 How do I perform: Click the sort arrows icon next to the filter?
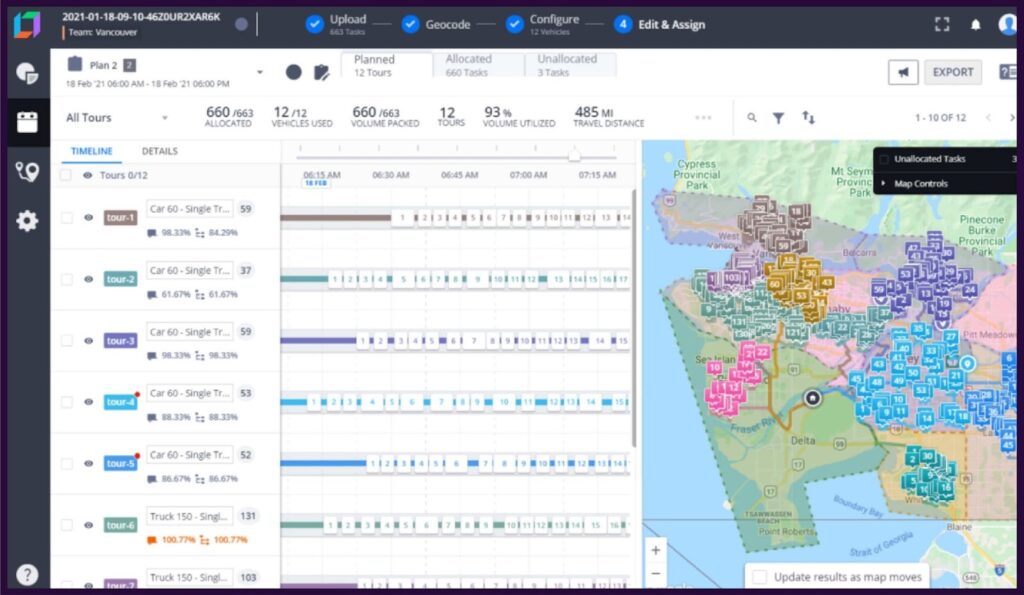click(x=810, y=117)
